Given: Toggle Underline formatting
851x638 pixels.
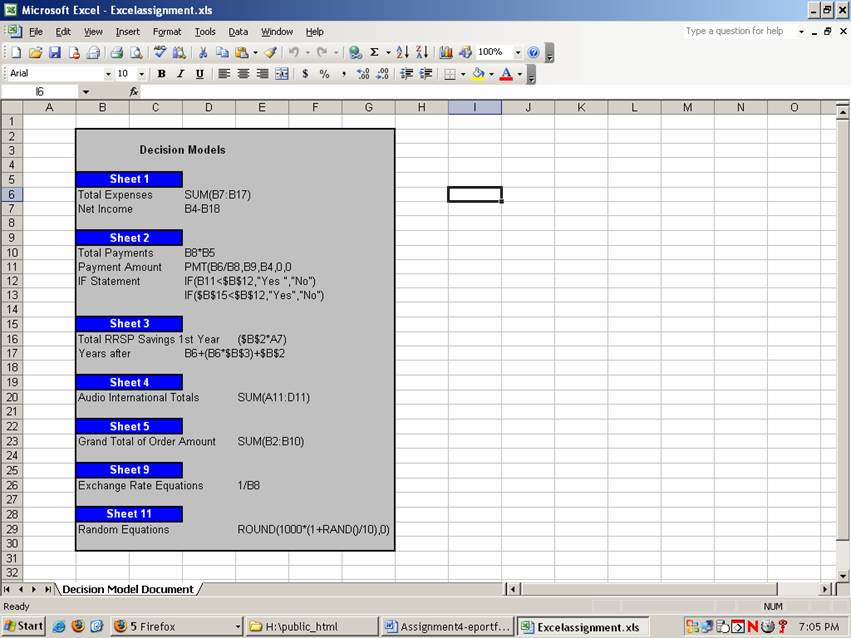Looking at the screenshot, I should click(x=199, y=74).
